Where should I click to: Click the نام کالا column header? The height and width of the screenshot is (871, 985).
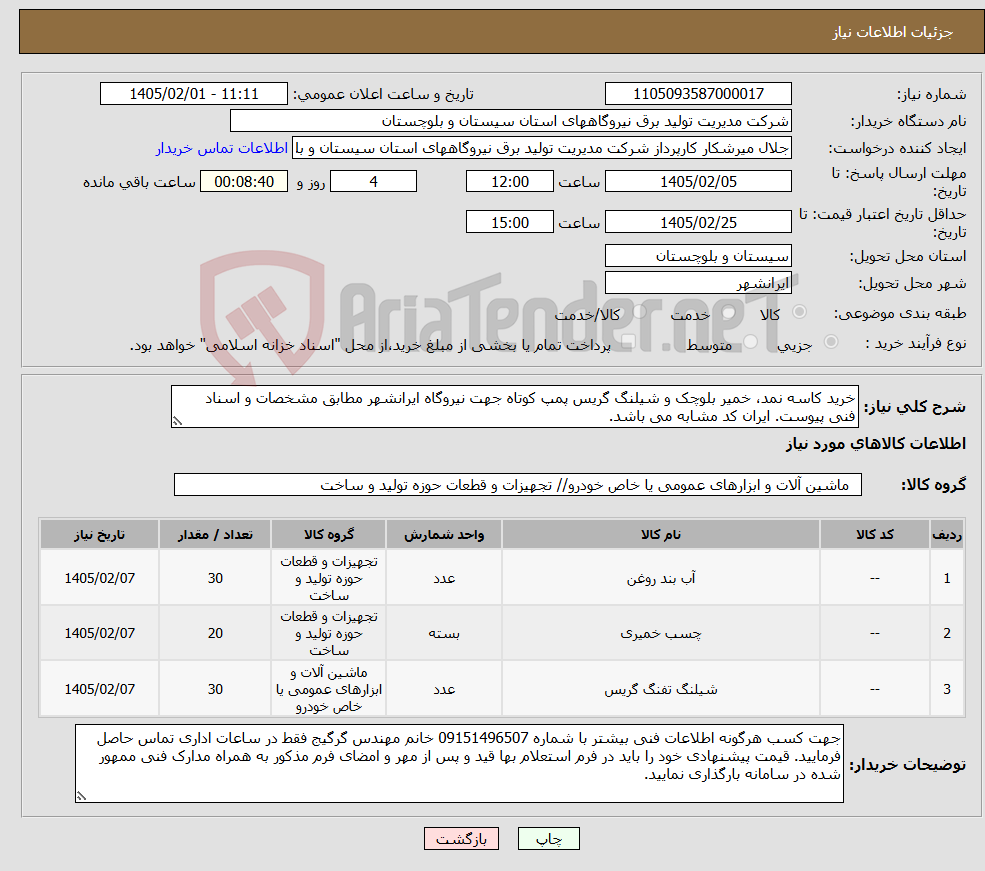[660, 534]
